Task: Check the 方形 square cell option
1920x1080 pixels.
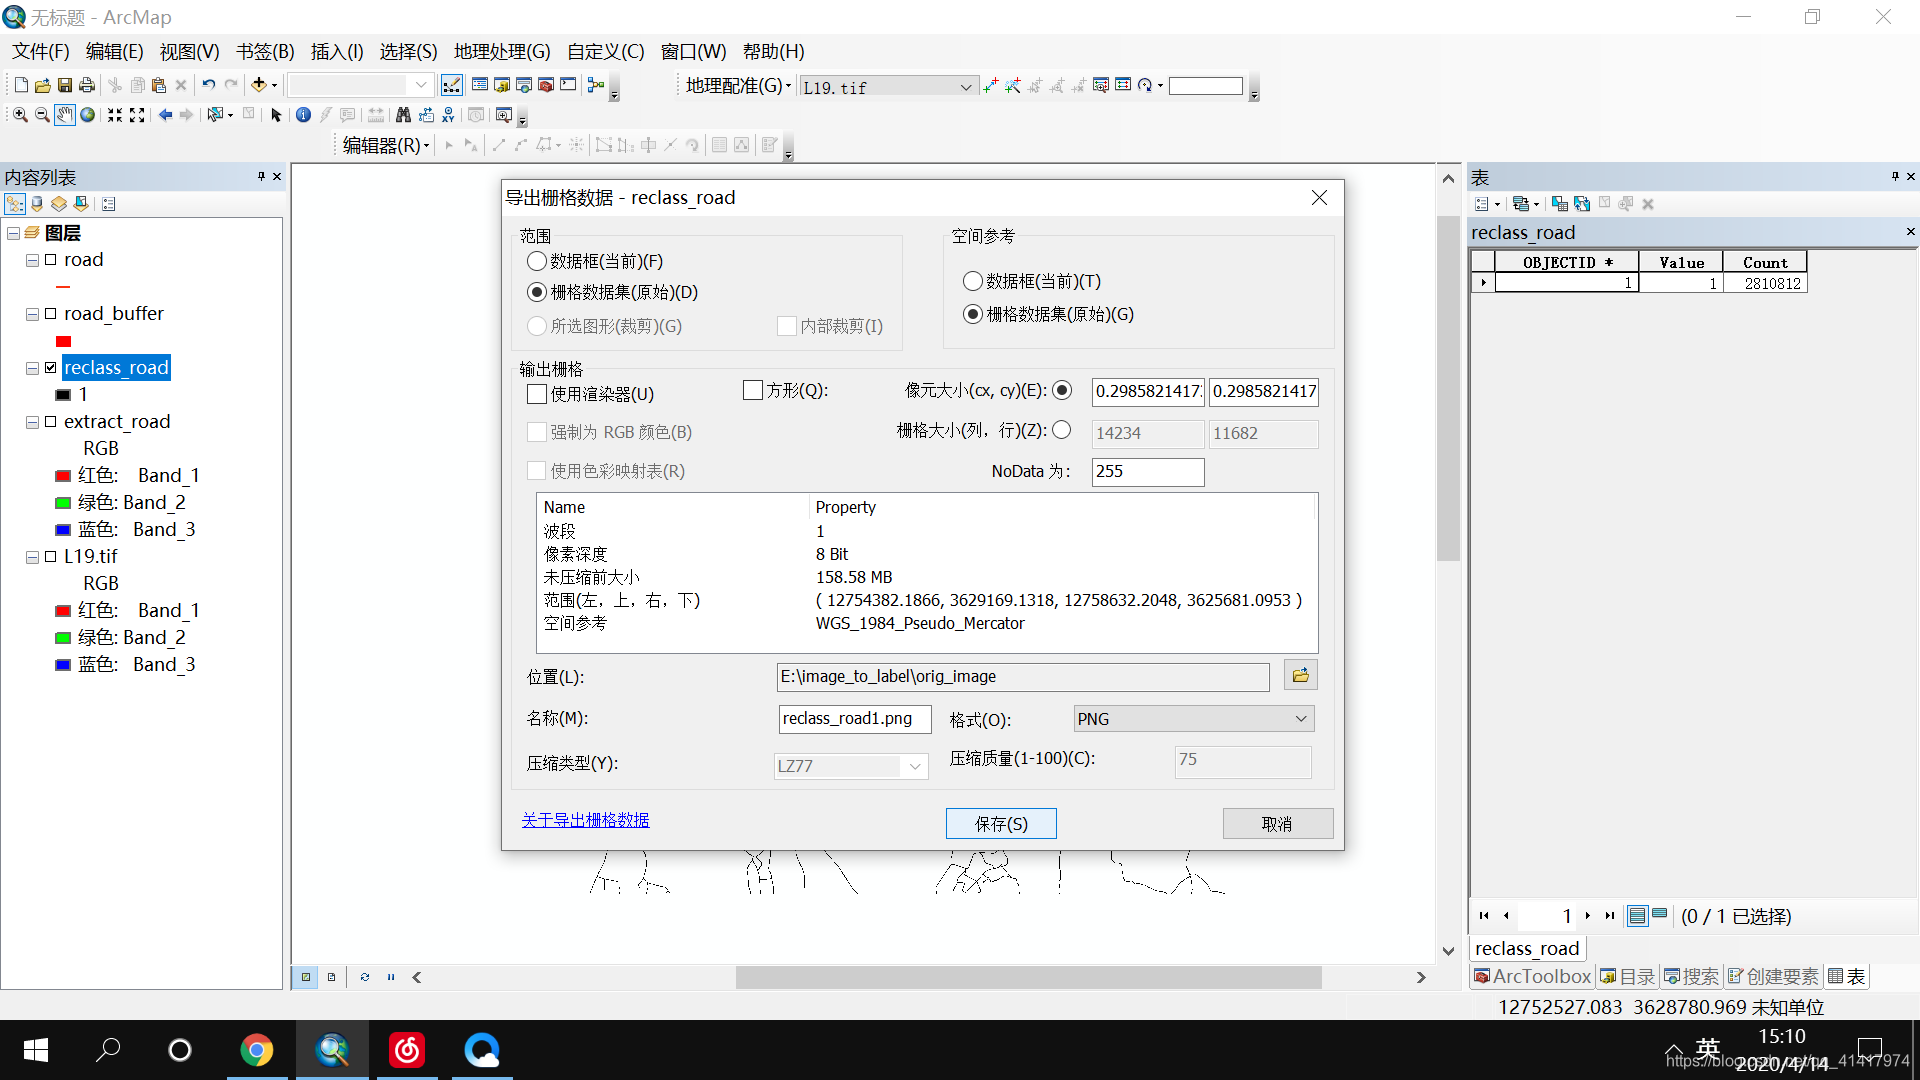Action: 753,390
